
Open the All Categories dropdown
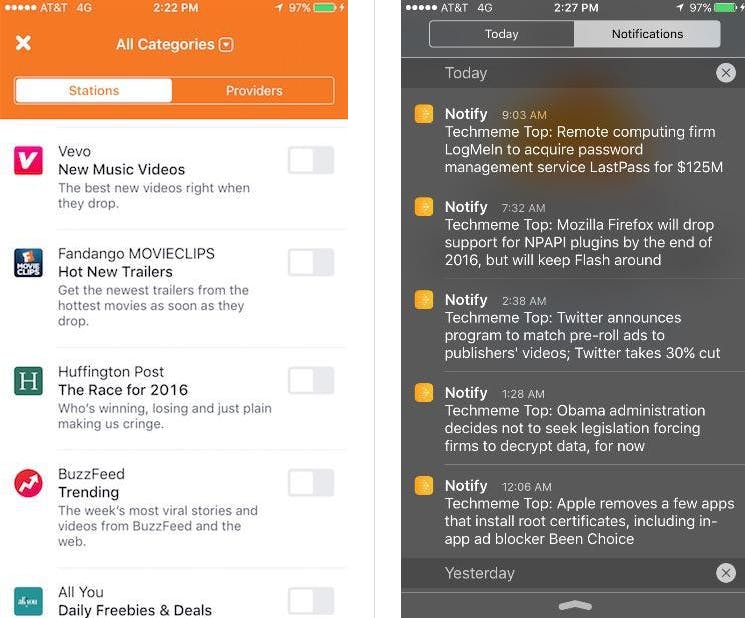pos(226,45)
